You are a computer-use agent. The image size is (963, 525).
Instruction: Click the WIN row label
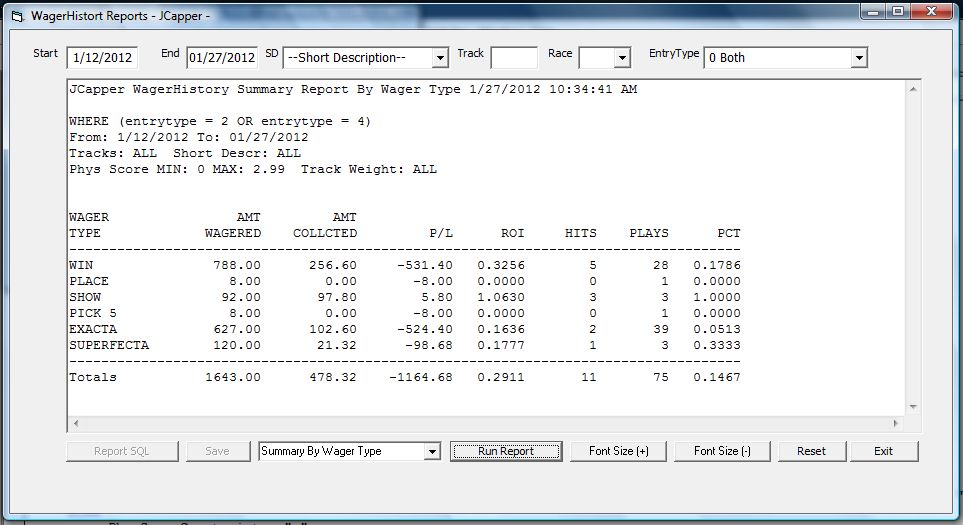pyautogui.click(x=81, y=265)
